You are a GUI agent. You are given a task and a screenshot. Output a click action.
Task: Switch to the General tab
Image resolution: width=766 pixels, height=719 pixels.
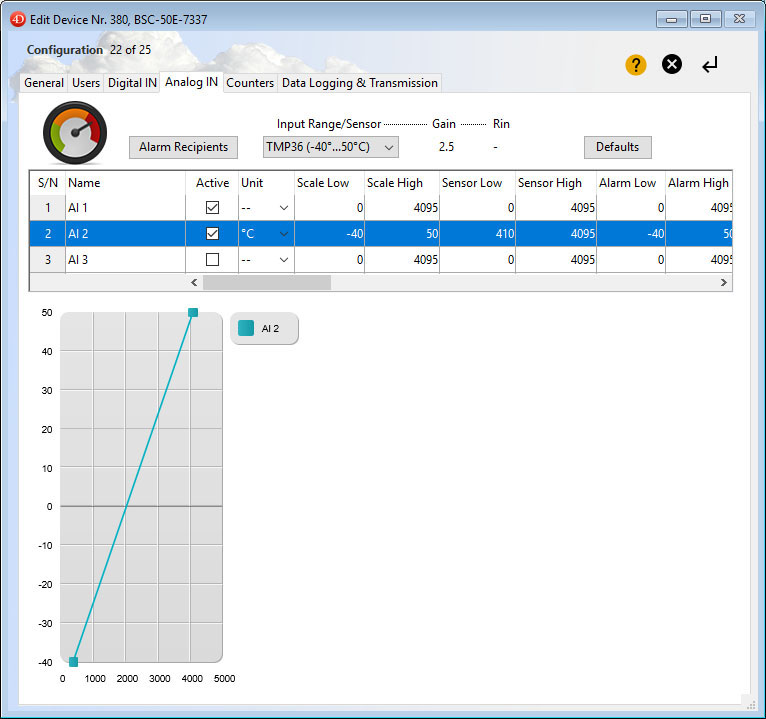click(44, 83)
